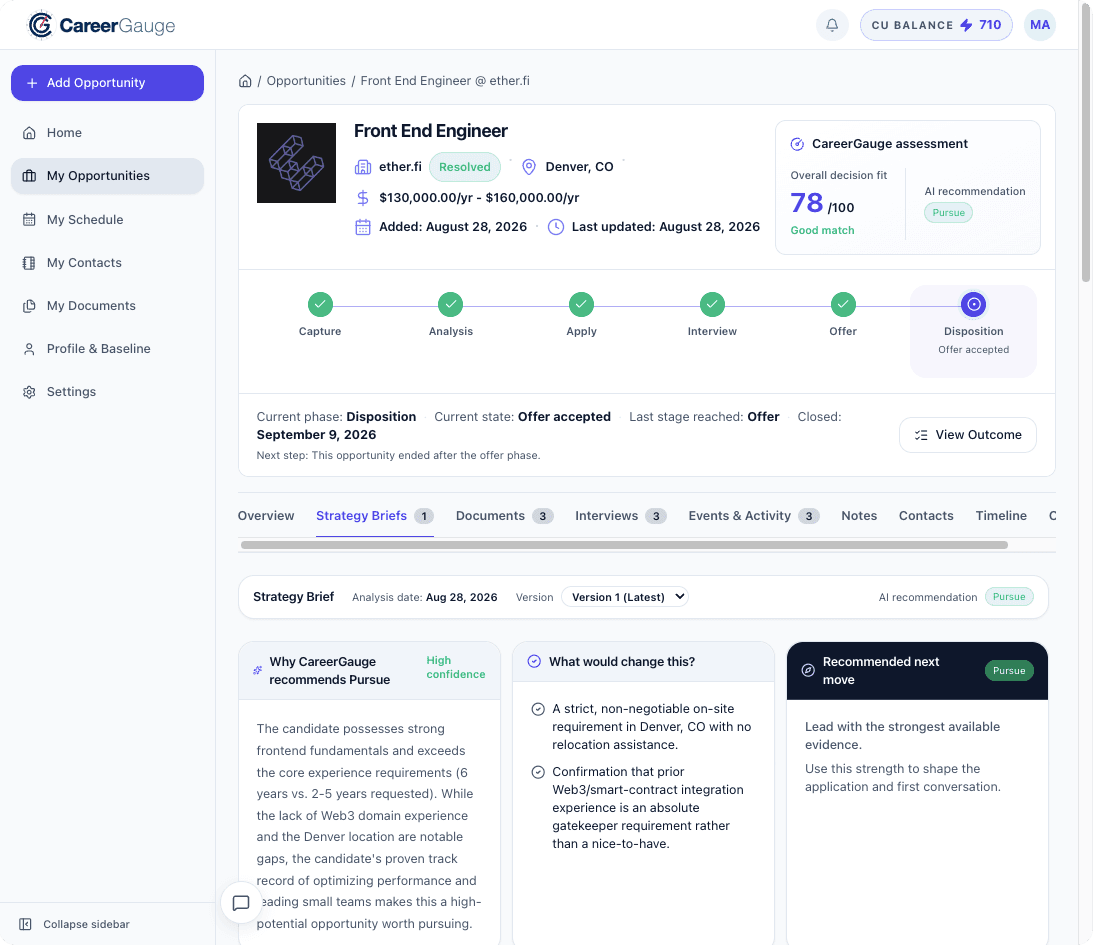Click Pursue badge in Recommended next move
Screen dimensions: 1093x945
(1009, 670)
